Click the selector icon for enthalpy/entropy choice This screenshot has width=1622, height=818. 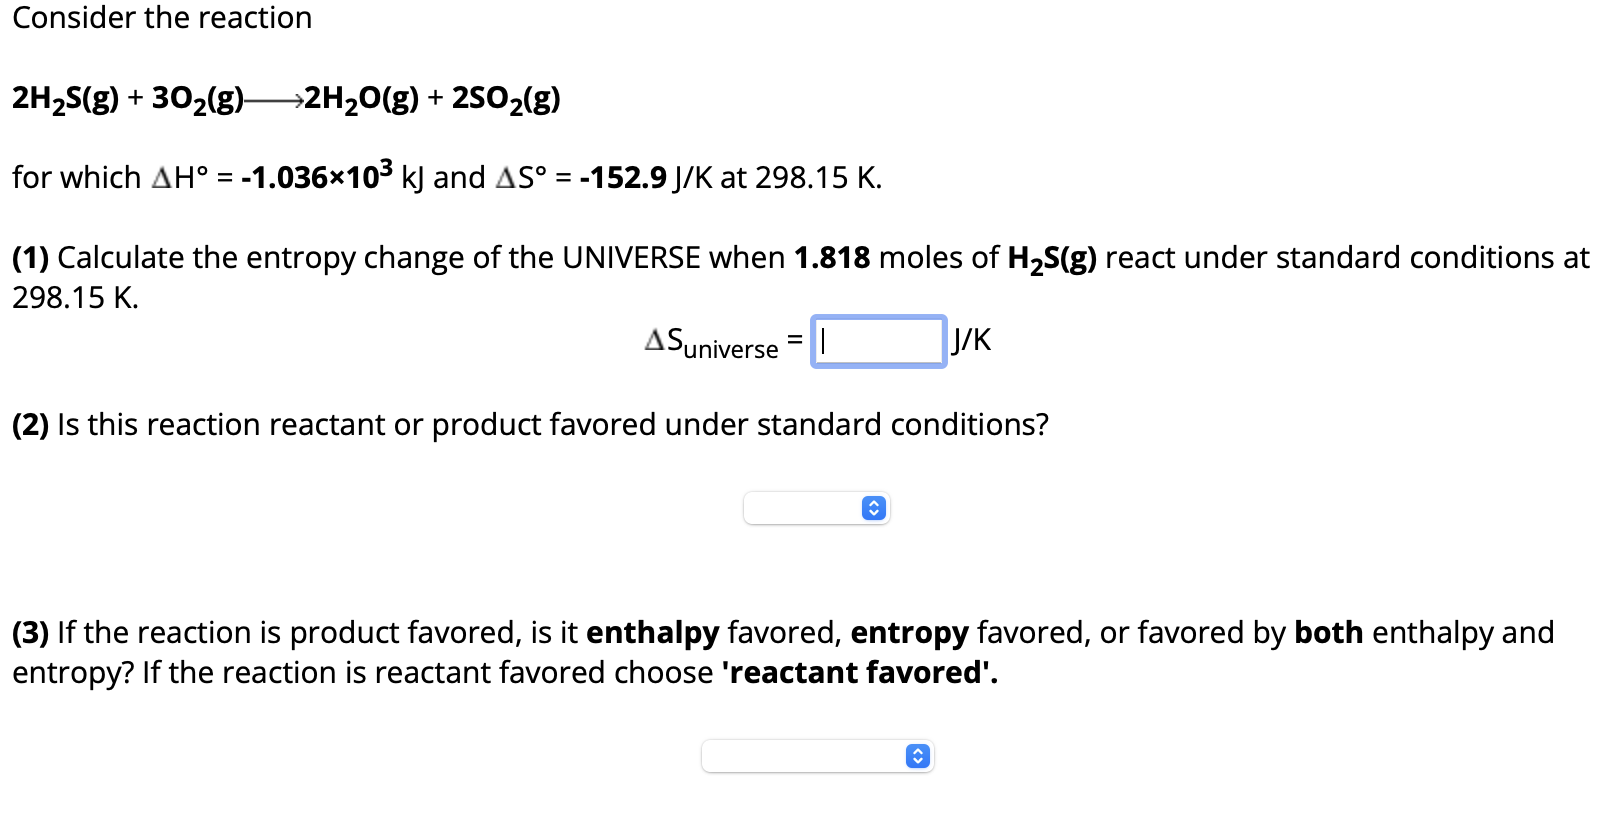(x=916, y=756)
